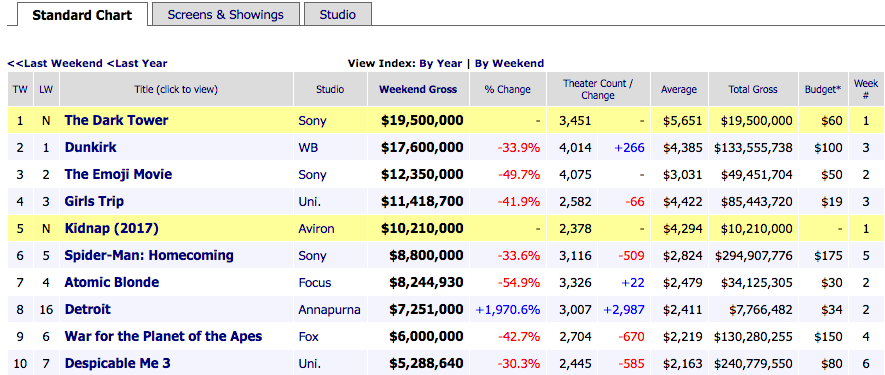Open Atomic Blonde page
Image resolution: width=885 pixels, height=375 pixels.
112,282
